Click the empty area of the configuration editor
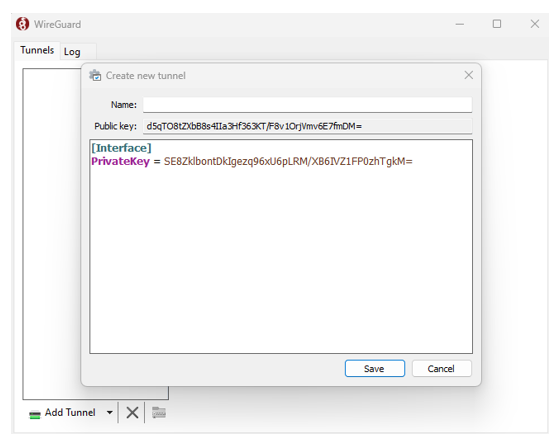552x437 pixels. pos(281,261)
